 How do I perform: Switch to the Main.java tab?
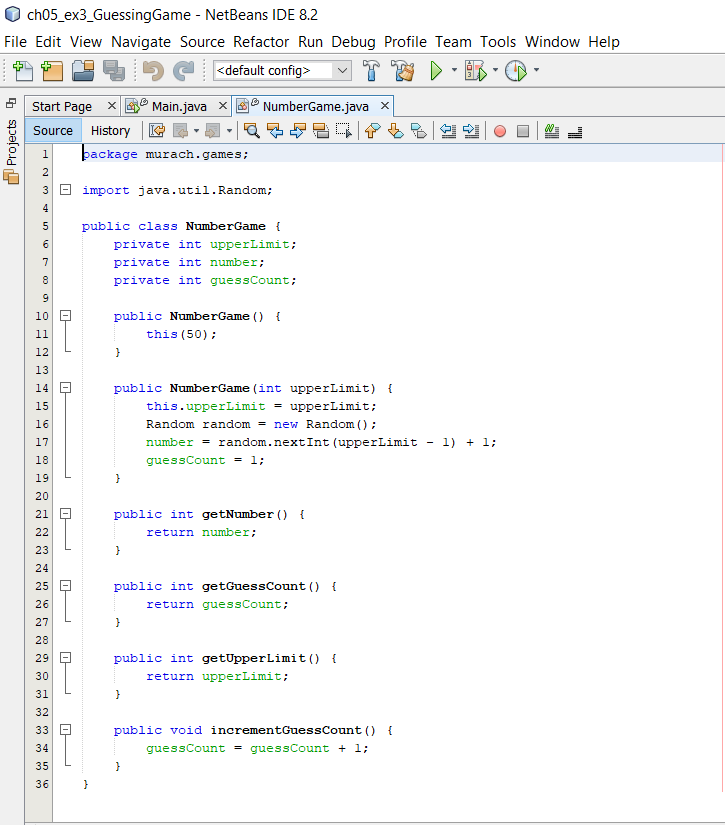(x=179, y=106)
